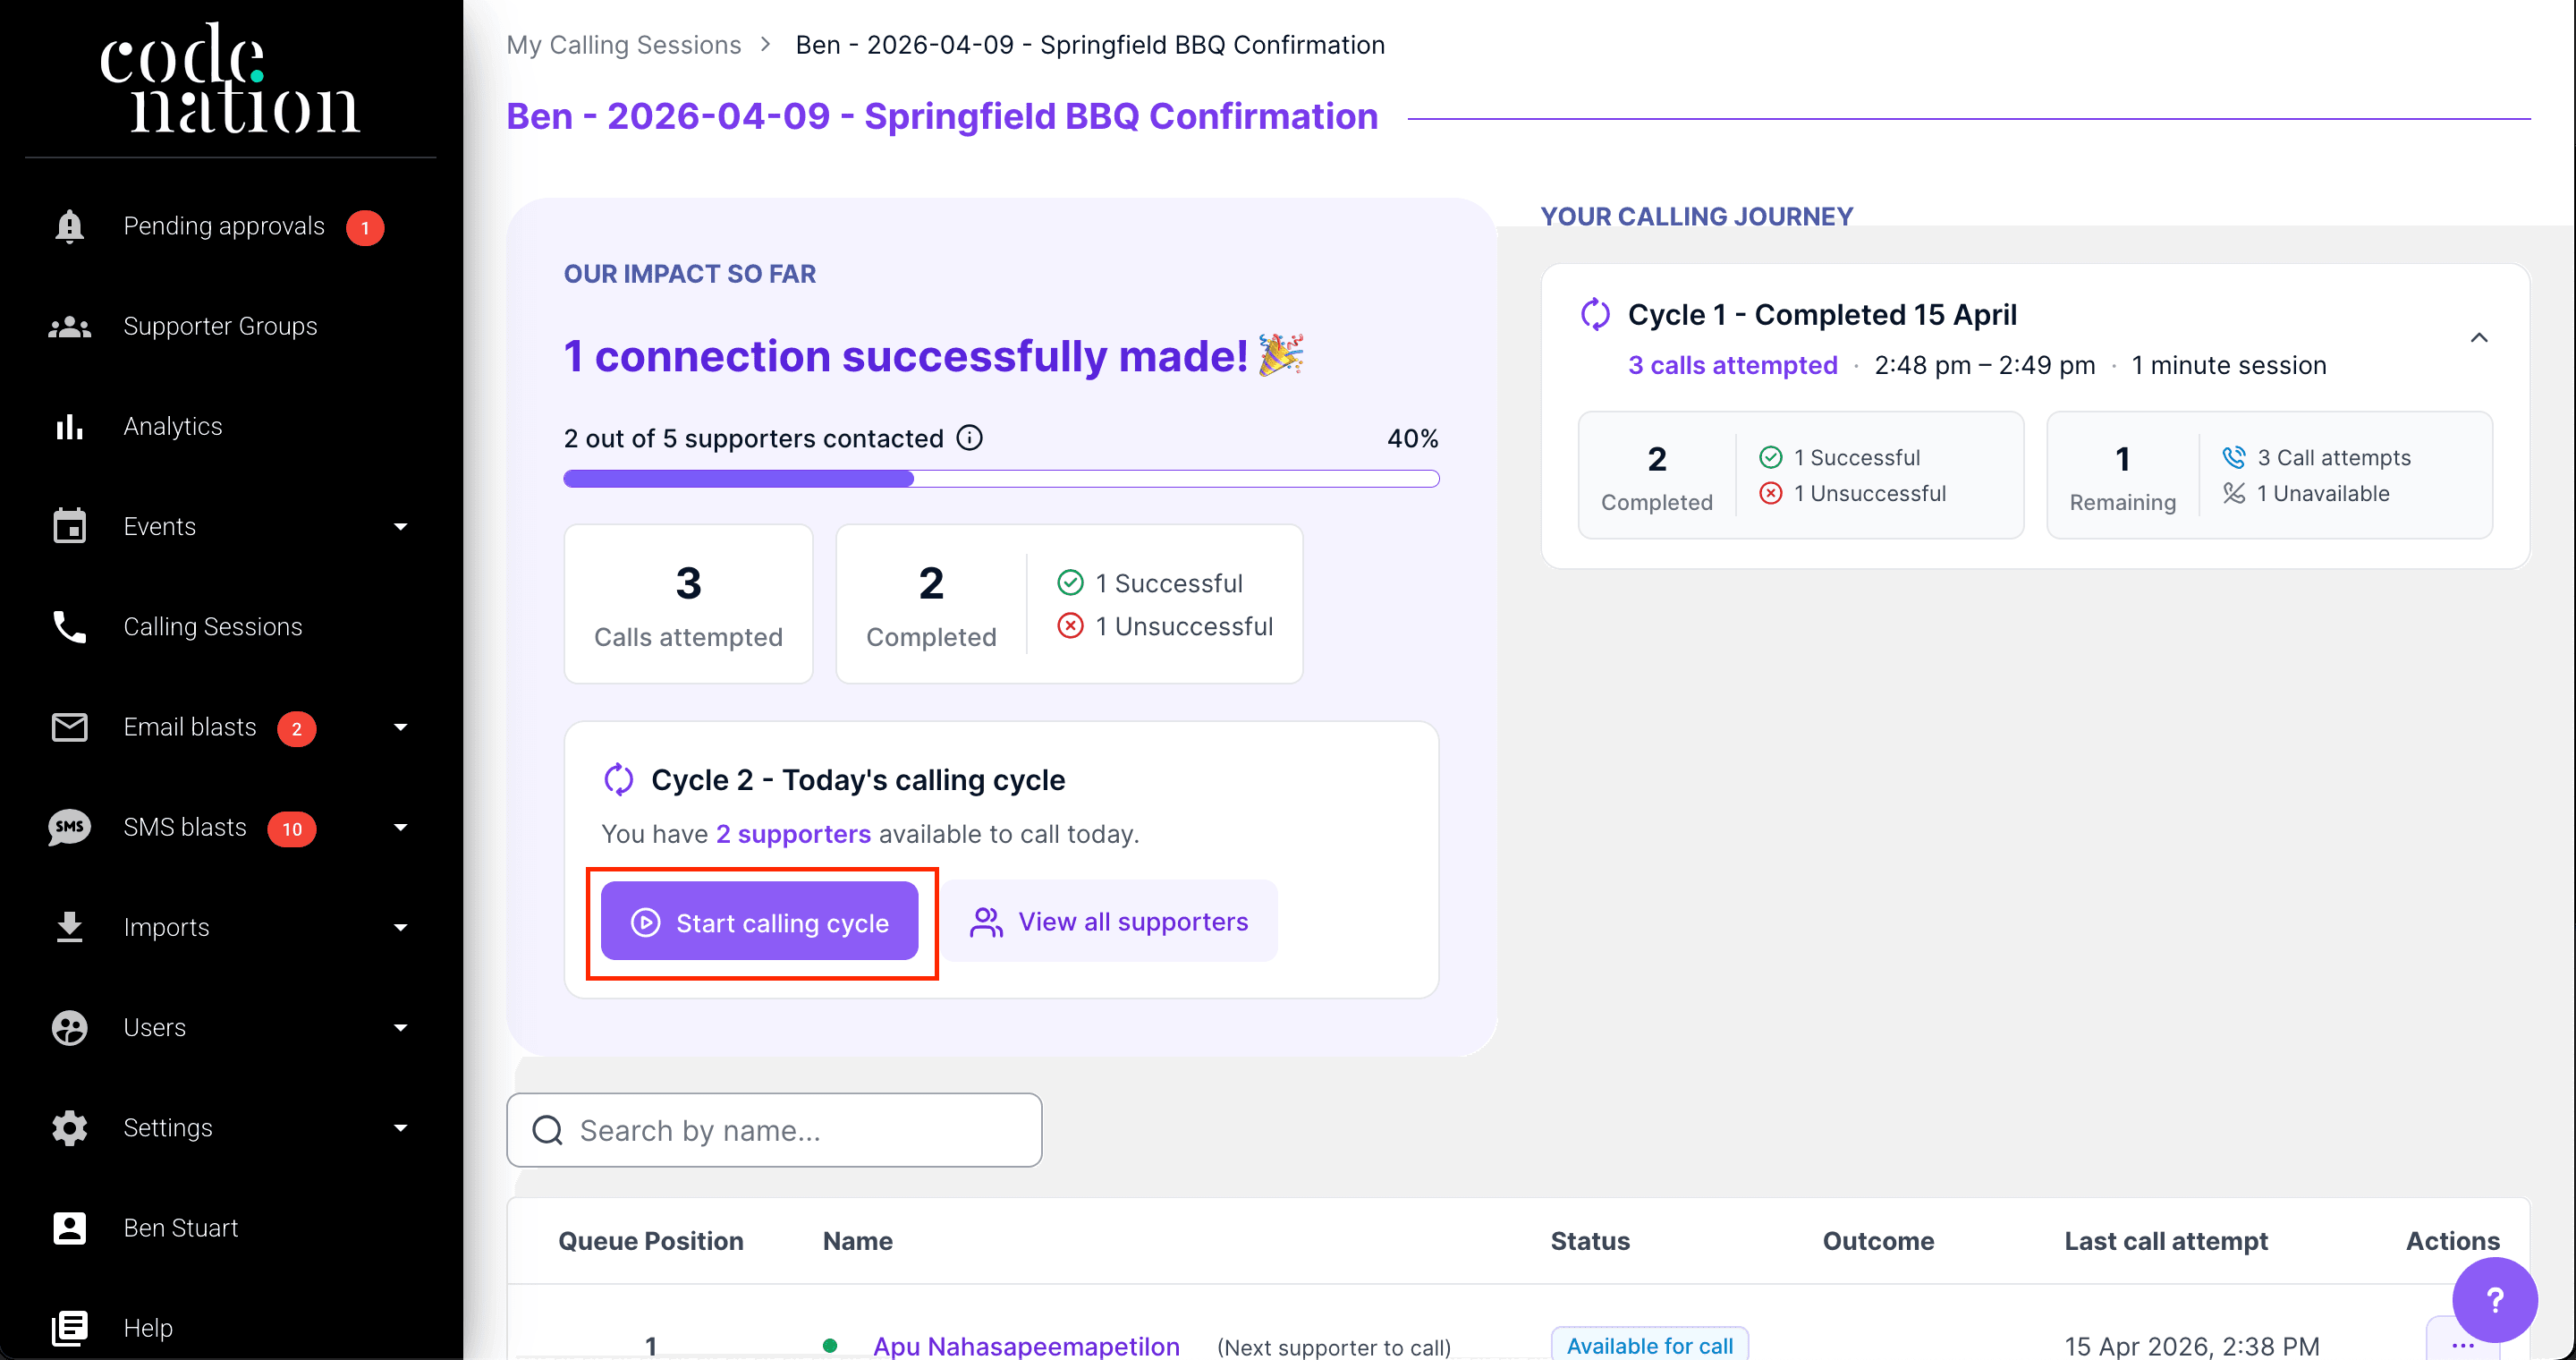This screenshot has width=2576, height=1360.
Task: Open the Users menu item
Action: pyautogui.click(x=154, y=1027)
